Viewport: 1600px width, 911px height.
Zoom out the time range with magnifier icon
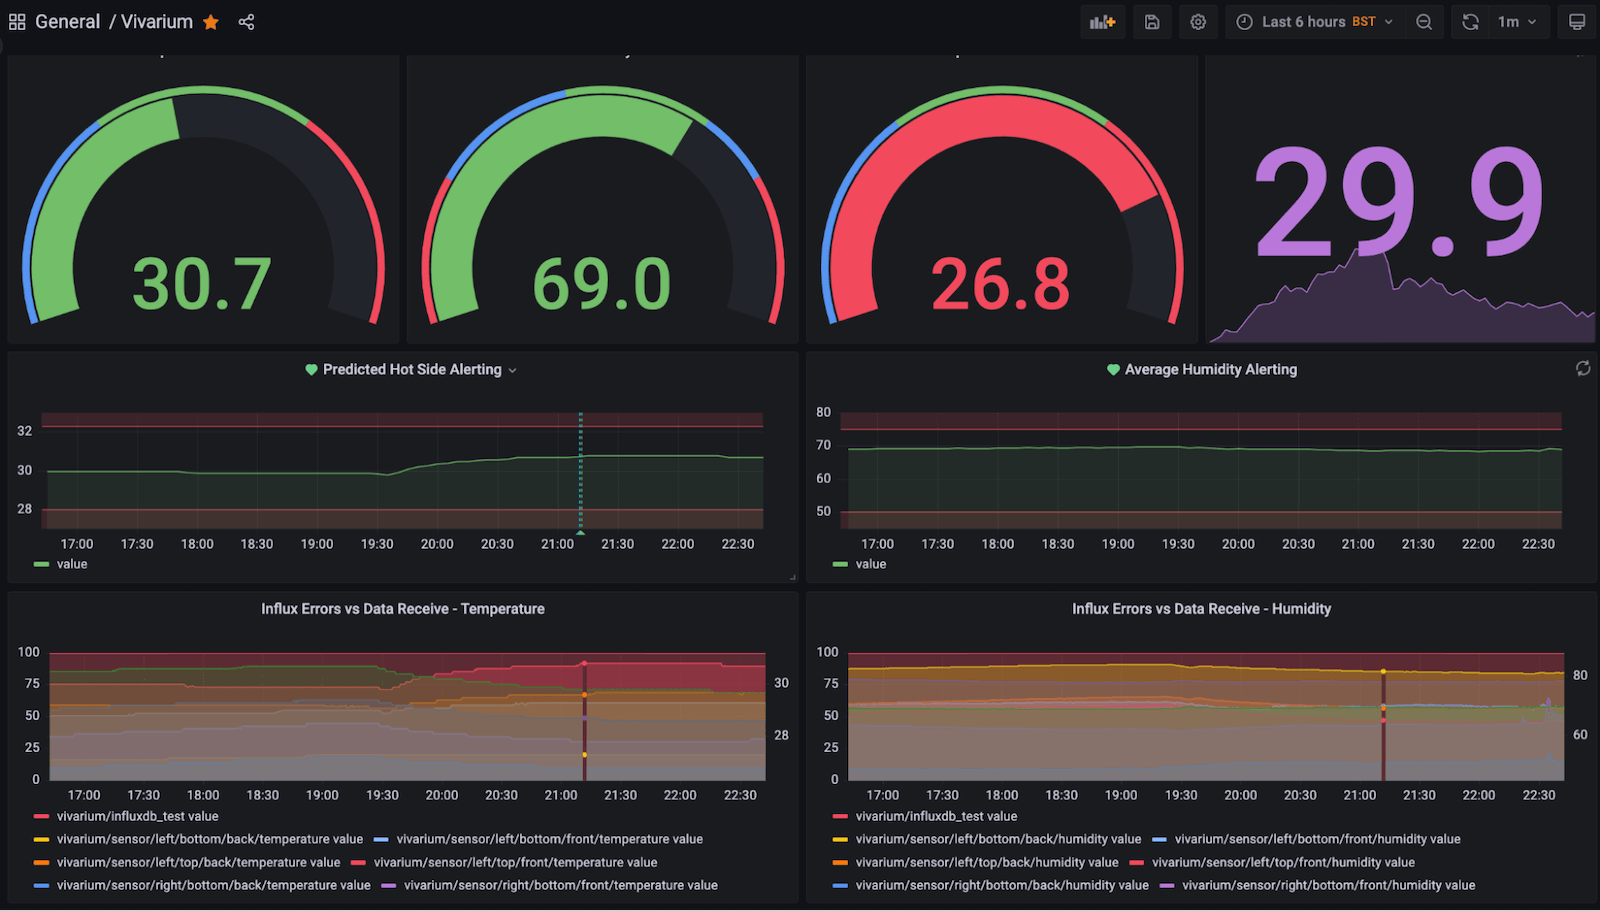click(1424, 21)
